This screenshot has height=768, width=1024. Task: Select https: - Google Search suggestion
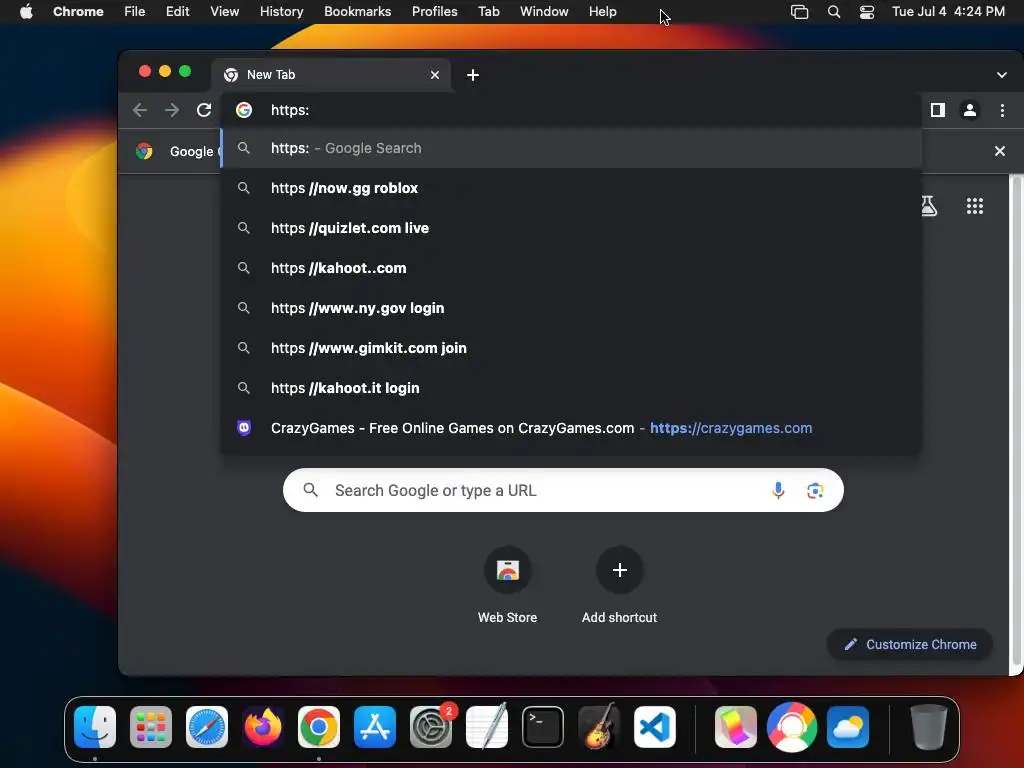[571, 148]
